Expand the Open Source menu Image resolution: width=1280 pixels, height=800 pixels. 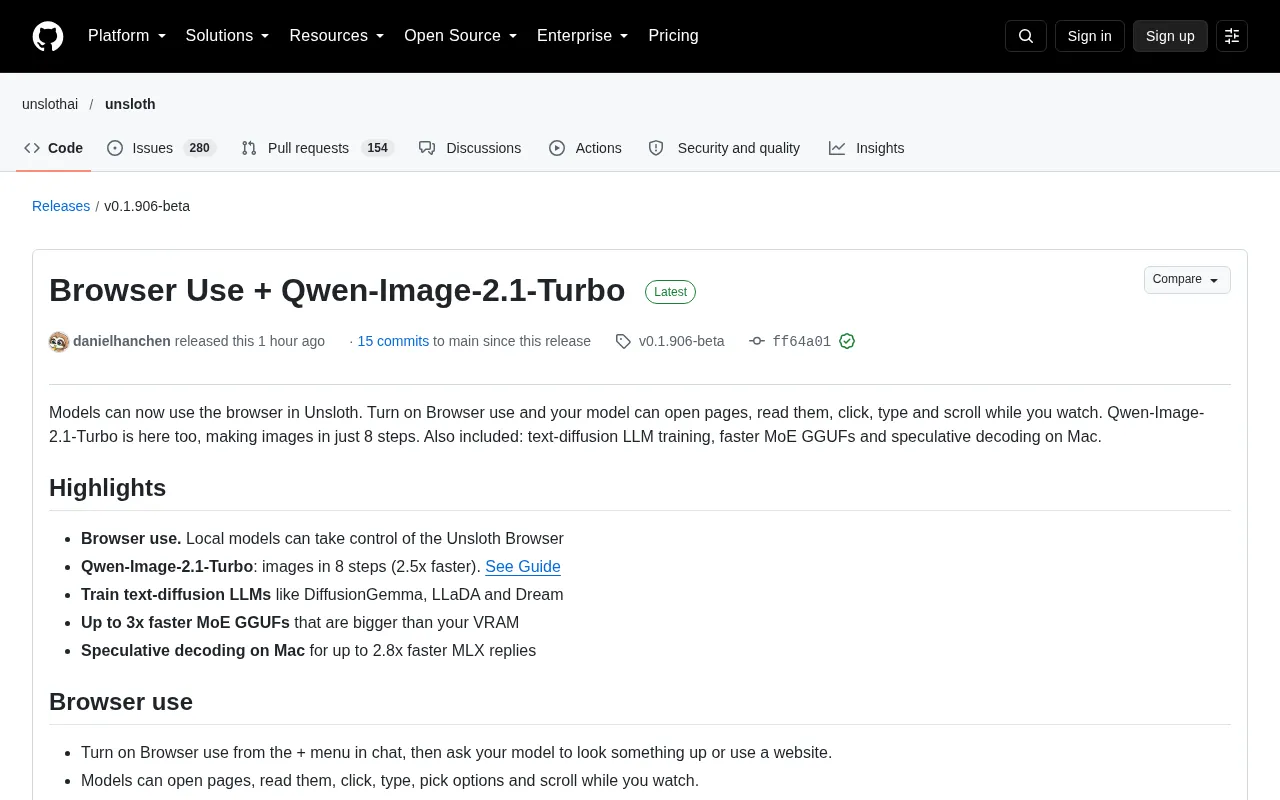tap(461, 36)
